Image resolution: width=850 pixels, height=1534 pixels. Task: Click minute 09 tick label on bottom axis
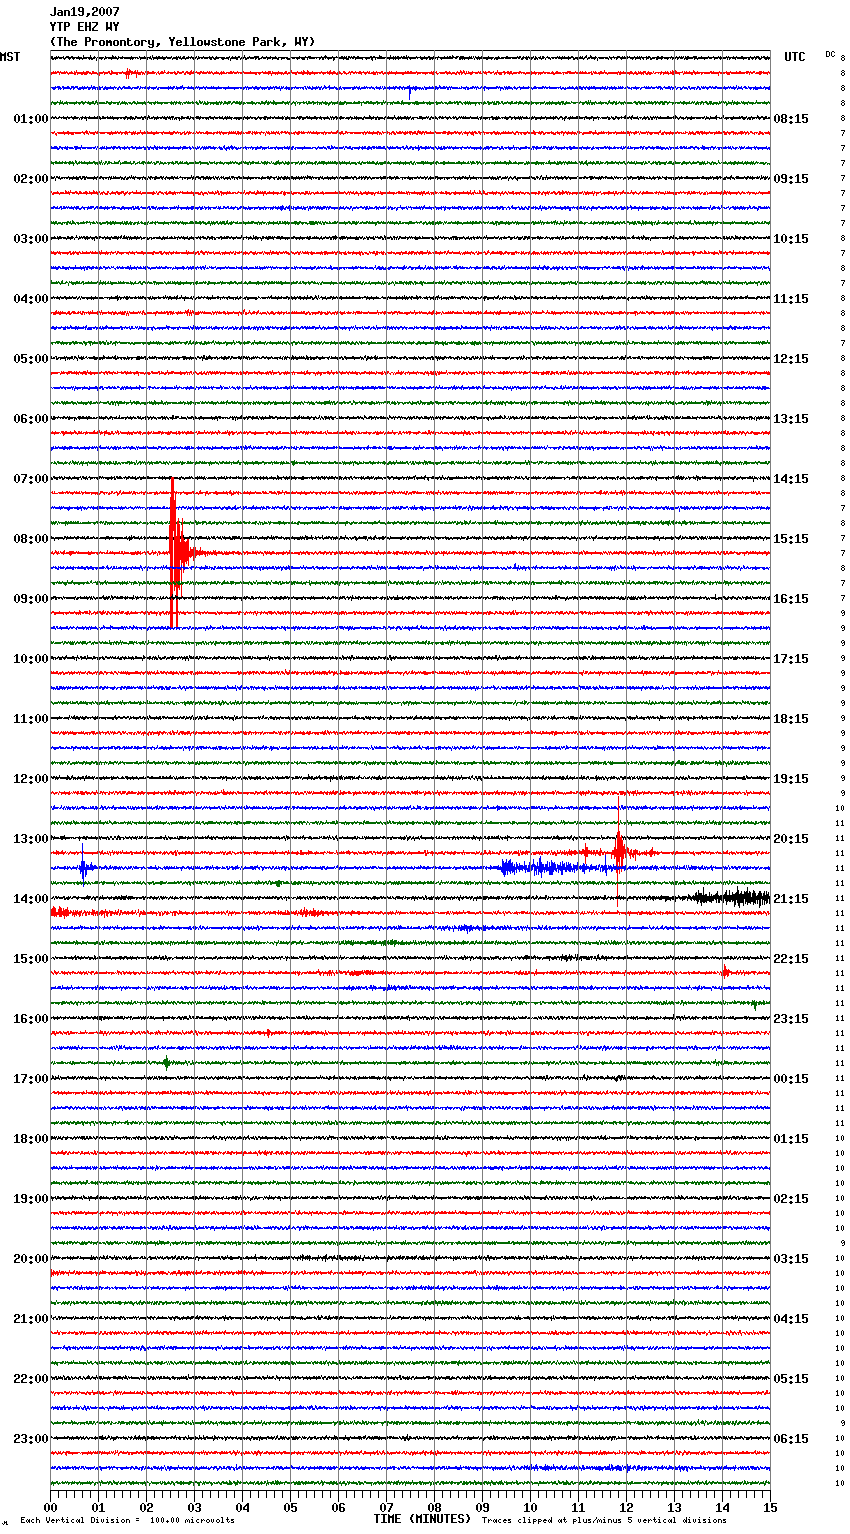(x=482, y=1507)
